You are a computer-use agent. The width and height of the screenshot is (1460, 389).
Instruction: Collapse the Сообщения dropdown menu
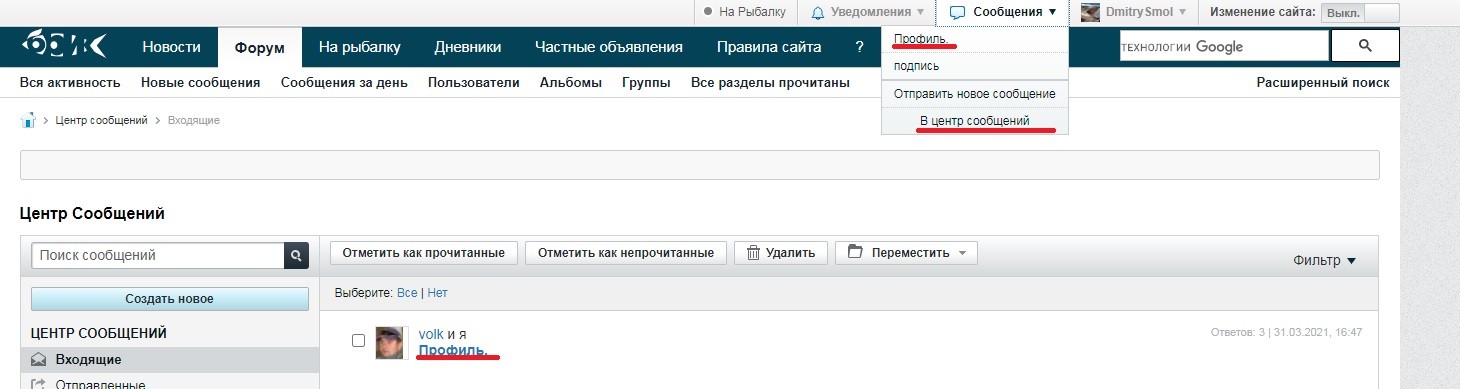coord(1002,13)
